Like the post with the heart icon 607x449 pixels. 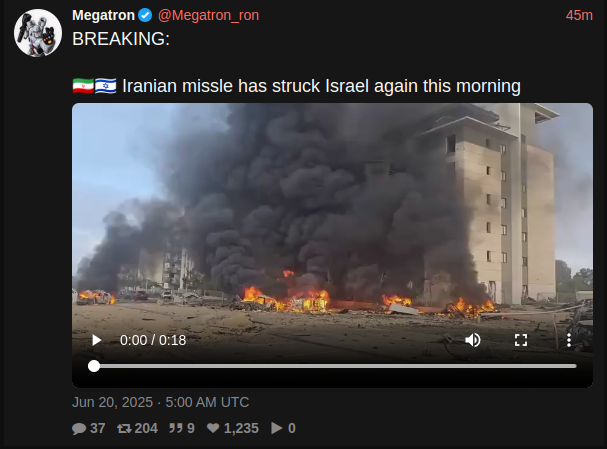tap(213, 428)
